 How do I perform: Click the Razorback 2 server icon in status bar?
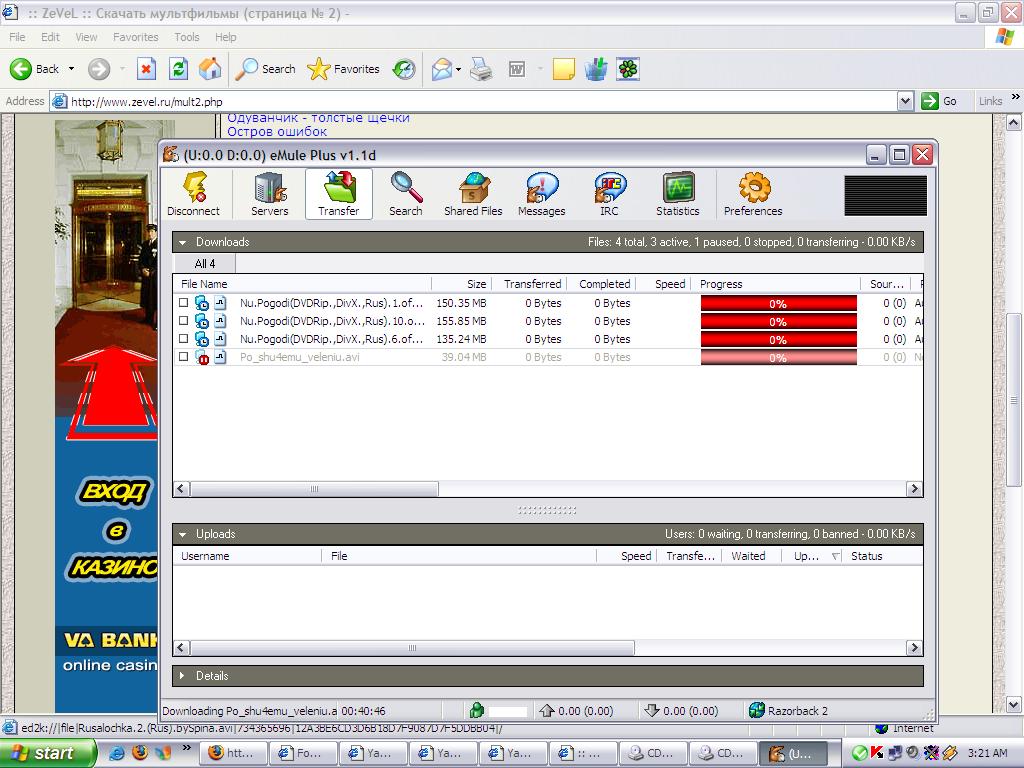point(757,710)
